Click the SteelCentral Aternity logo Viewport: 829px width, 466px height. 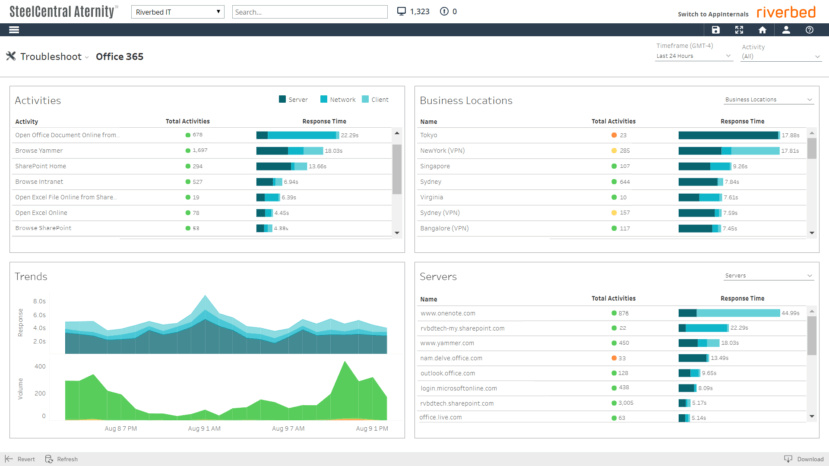[x=63, y=12]
